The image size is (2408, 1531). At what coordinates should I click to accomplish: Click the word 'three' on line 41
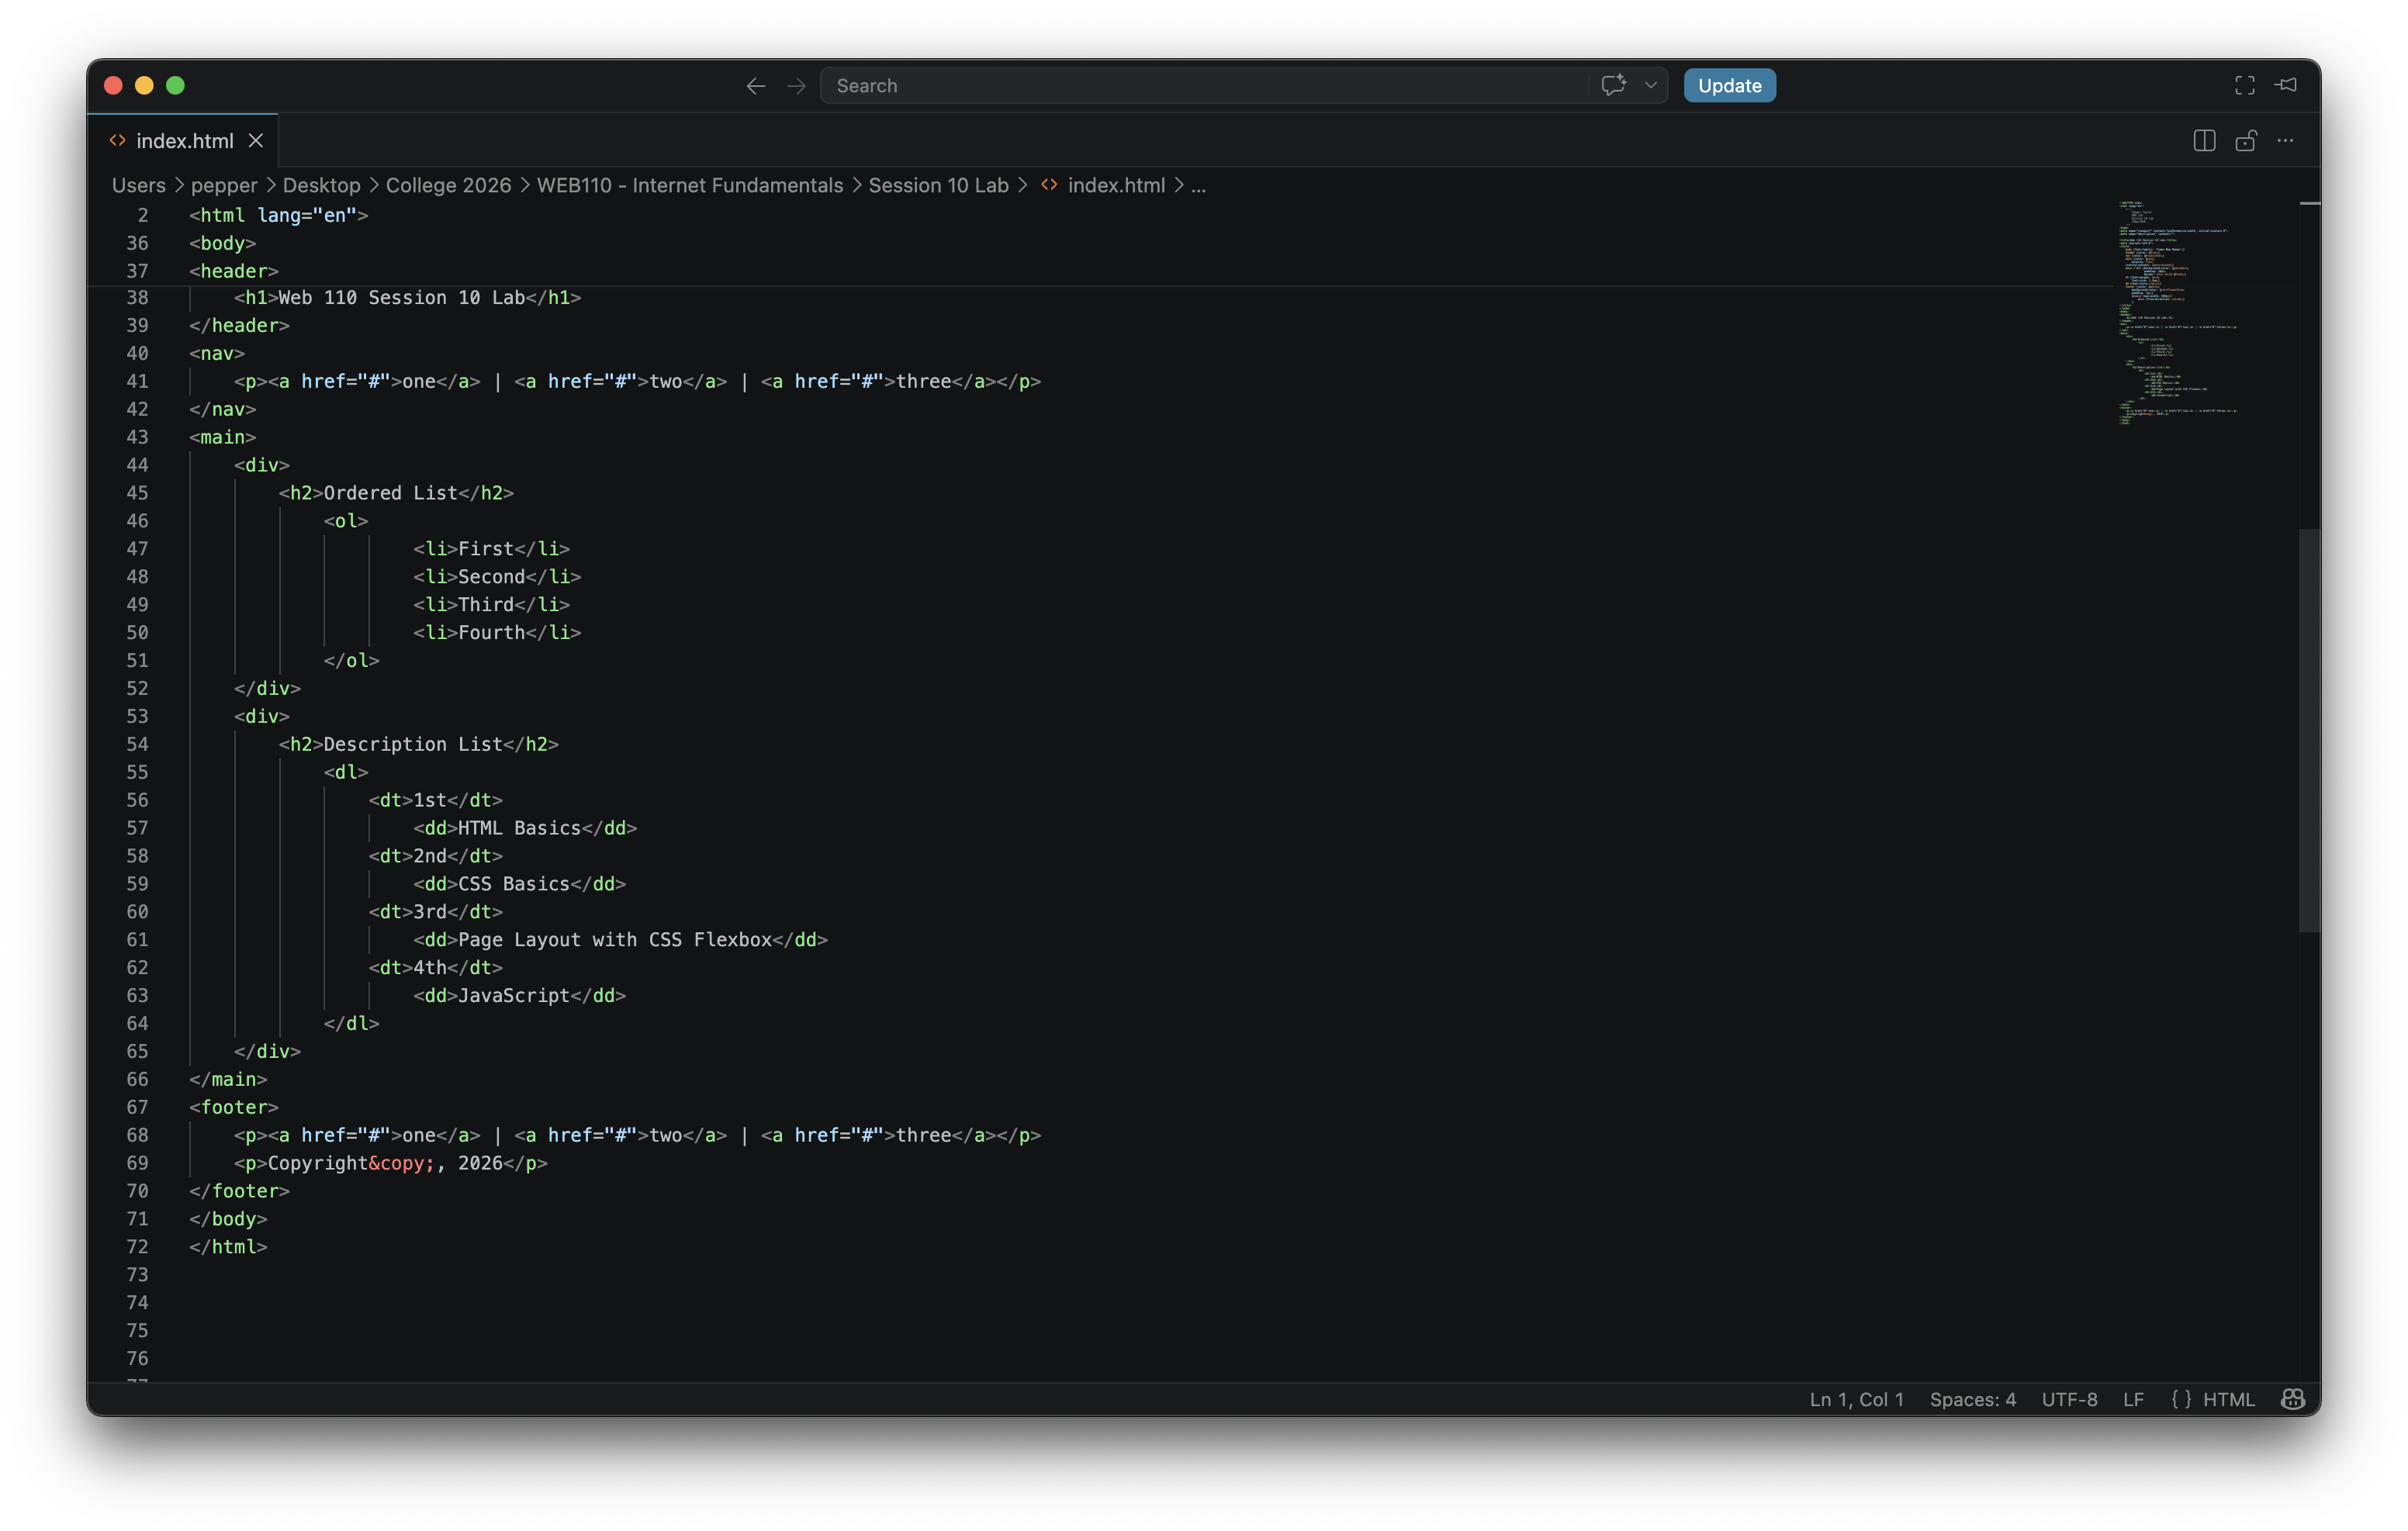[x=923, y=381]
